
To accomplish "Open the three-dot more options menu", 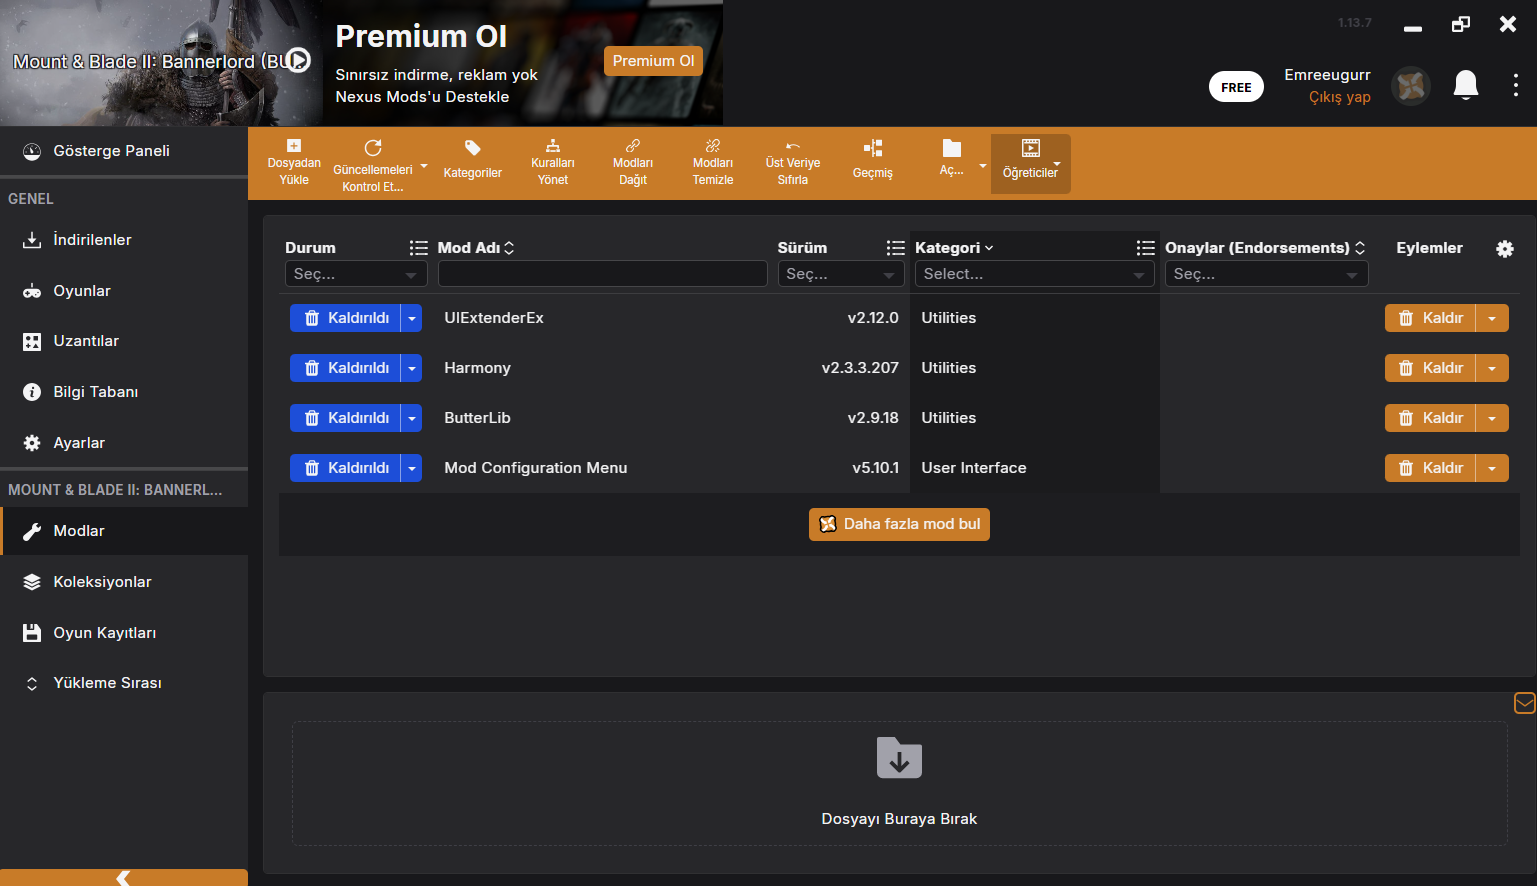I will tap(1516, 86).
